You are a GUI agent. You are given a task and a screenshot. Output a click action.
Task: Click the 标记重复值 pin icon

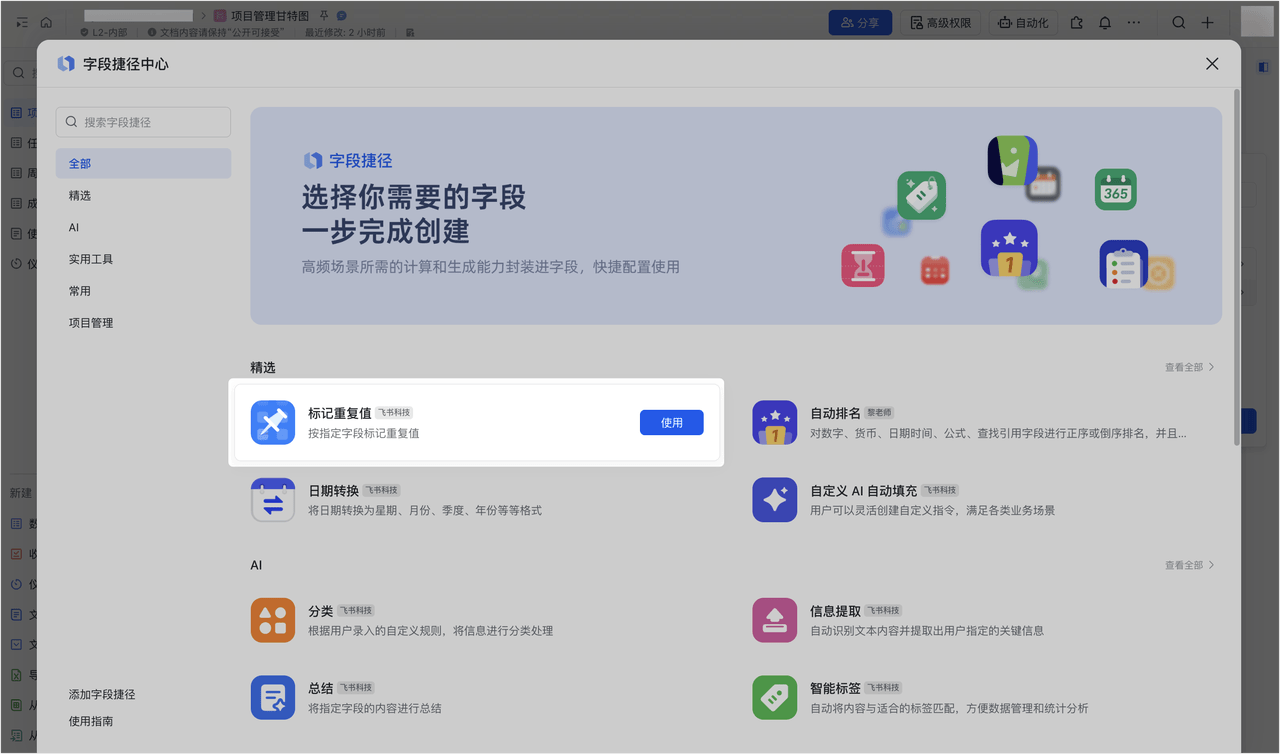tap(273, 422)
